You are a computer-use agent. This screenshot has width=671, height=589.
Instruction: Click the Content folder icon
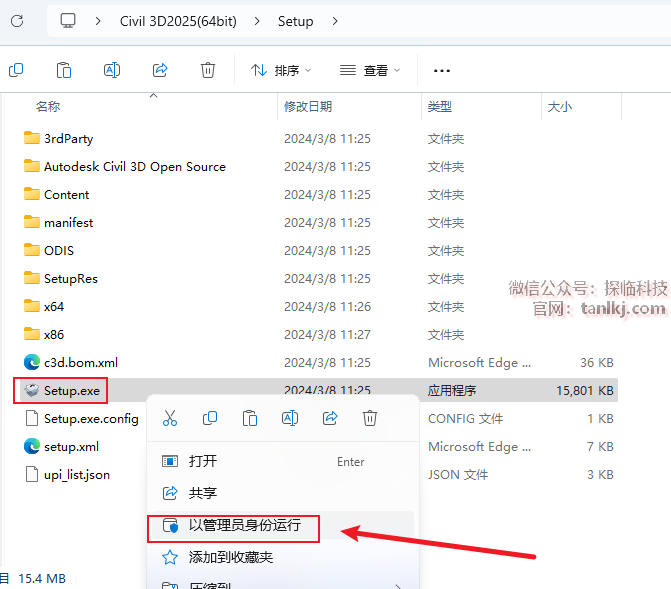(32, 194)
